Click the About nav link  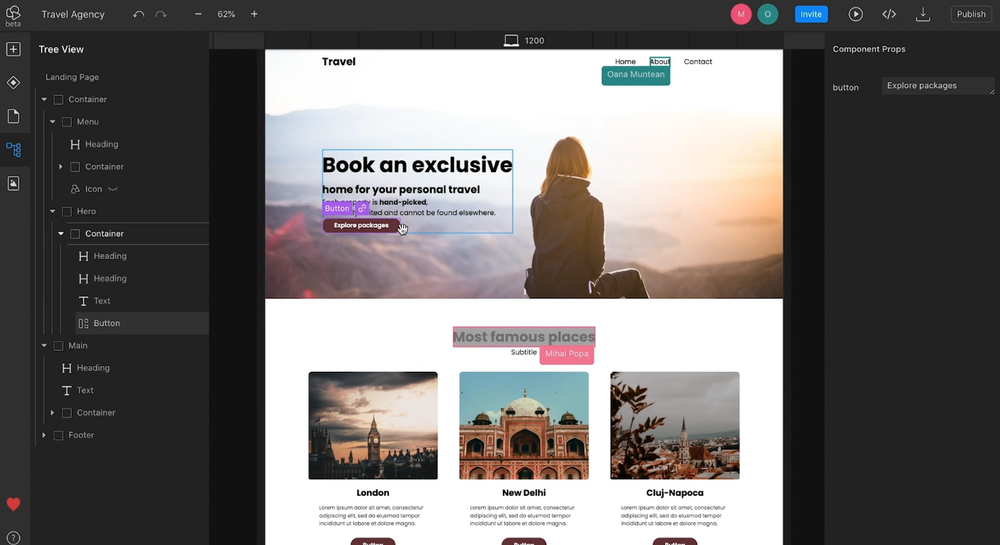[659, 62]
